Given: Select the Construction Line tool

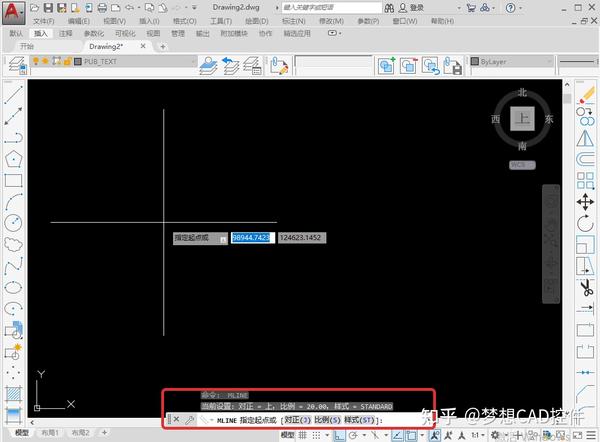Looking at the screenshot, I should (x=13, y=116).
